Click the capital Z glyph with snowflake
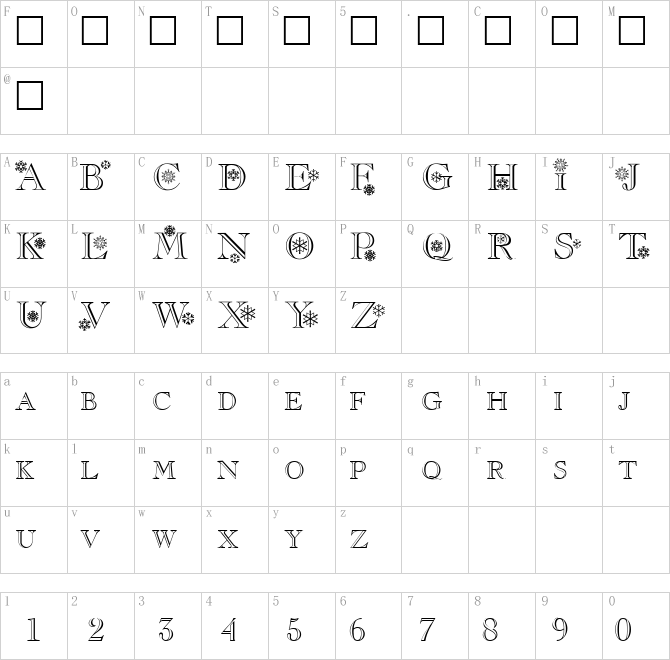The image size is (670, 660). tap(365, 316)
